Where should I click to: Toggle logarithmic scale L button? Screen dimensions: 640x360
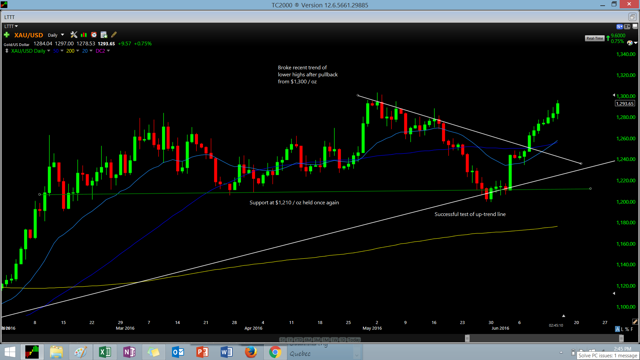coord(622,329)
